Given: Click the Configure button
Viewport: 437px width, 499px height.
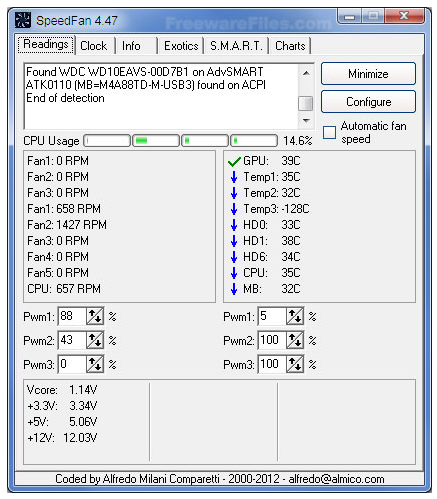Looking at the screenshot, I should pyautogui.click(x=368, y=102).
